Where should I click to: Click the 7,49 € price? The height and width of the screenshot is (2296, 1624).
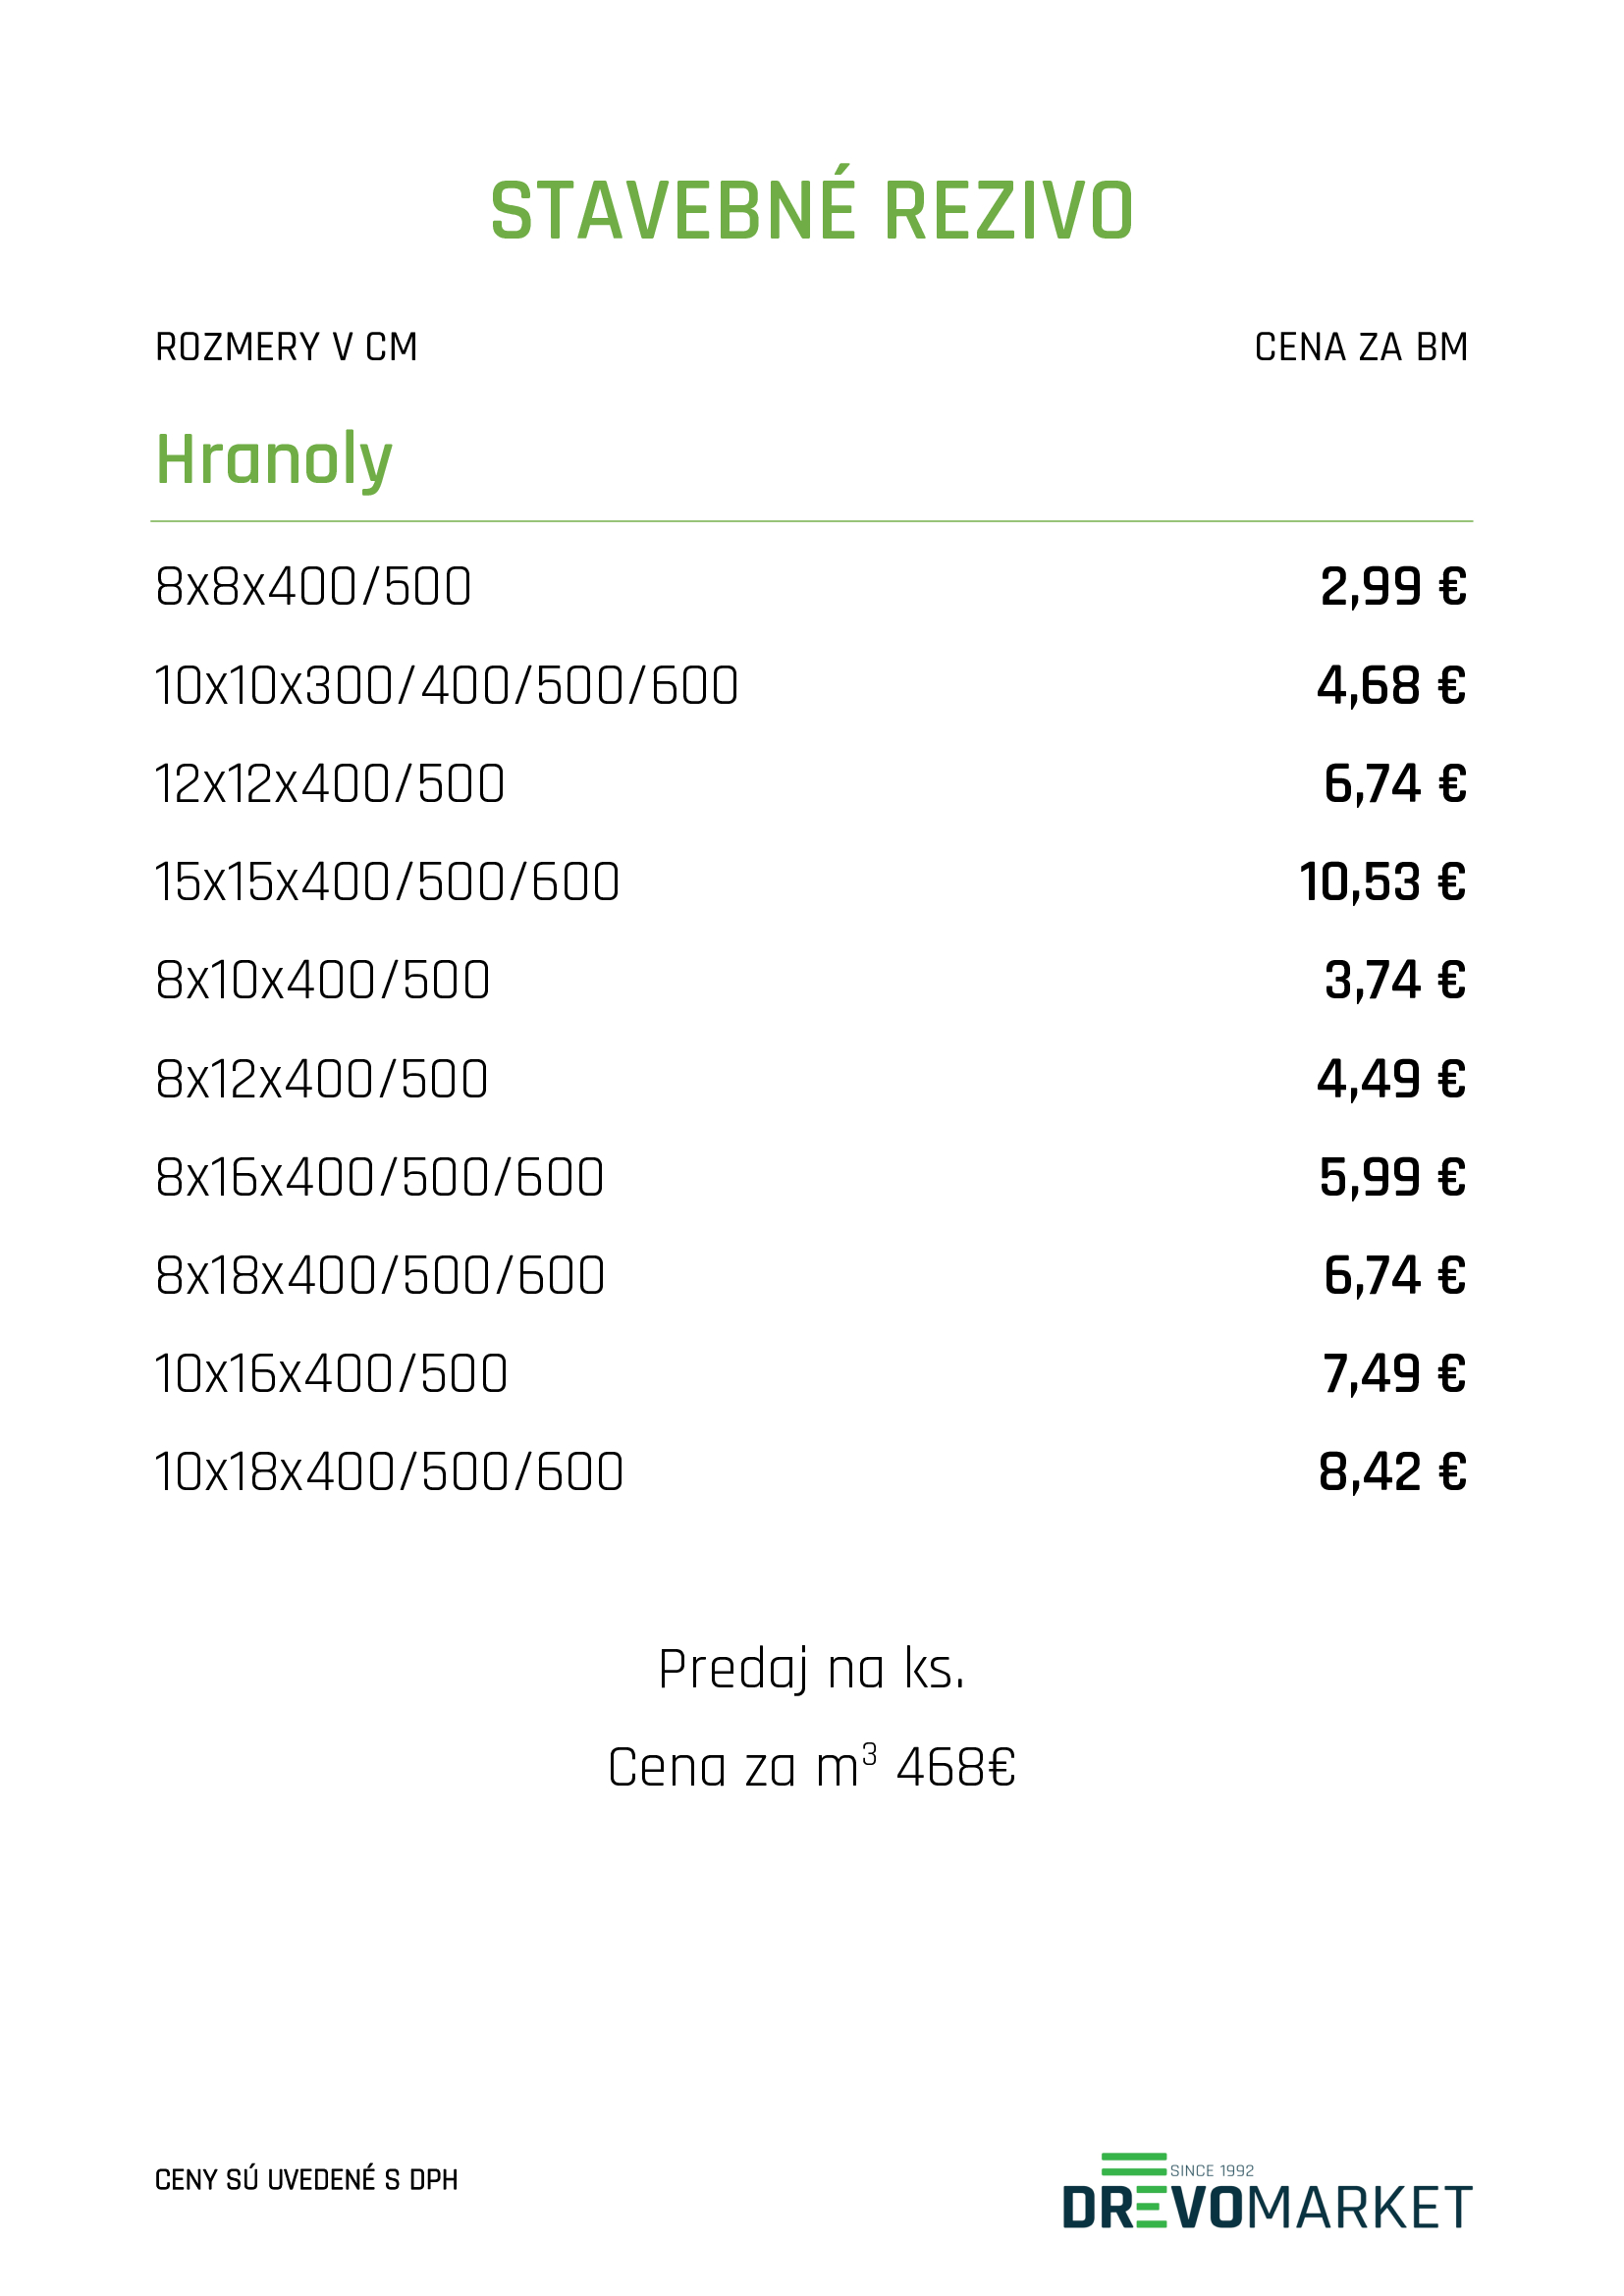coord(1395,1374)
